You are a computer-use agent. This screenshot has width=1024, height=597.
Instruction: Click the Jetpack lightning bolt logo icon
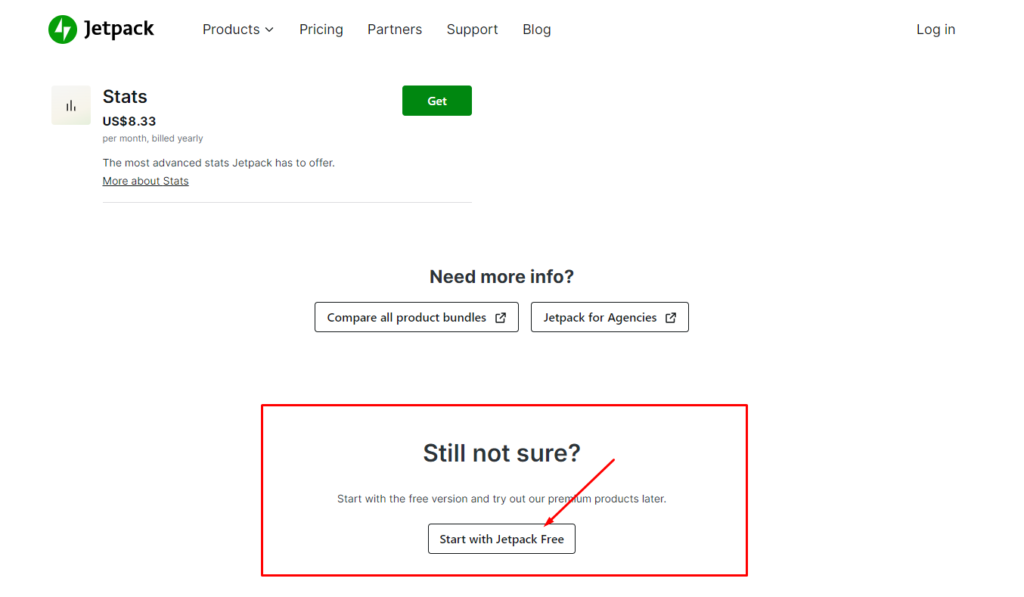click(x=63, y=29)
